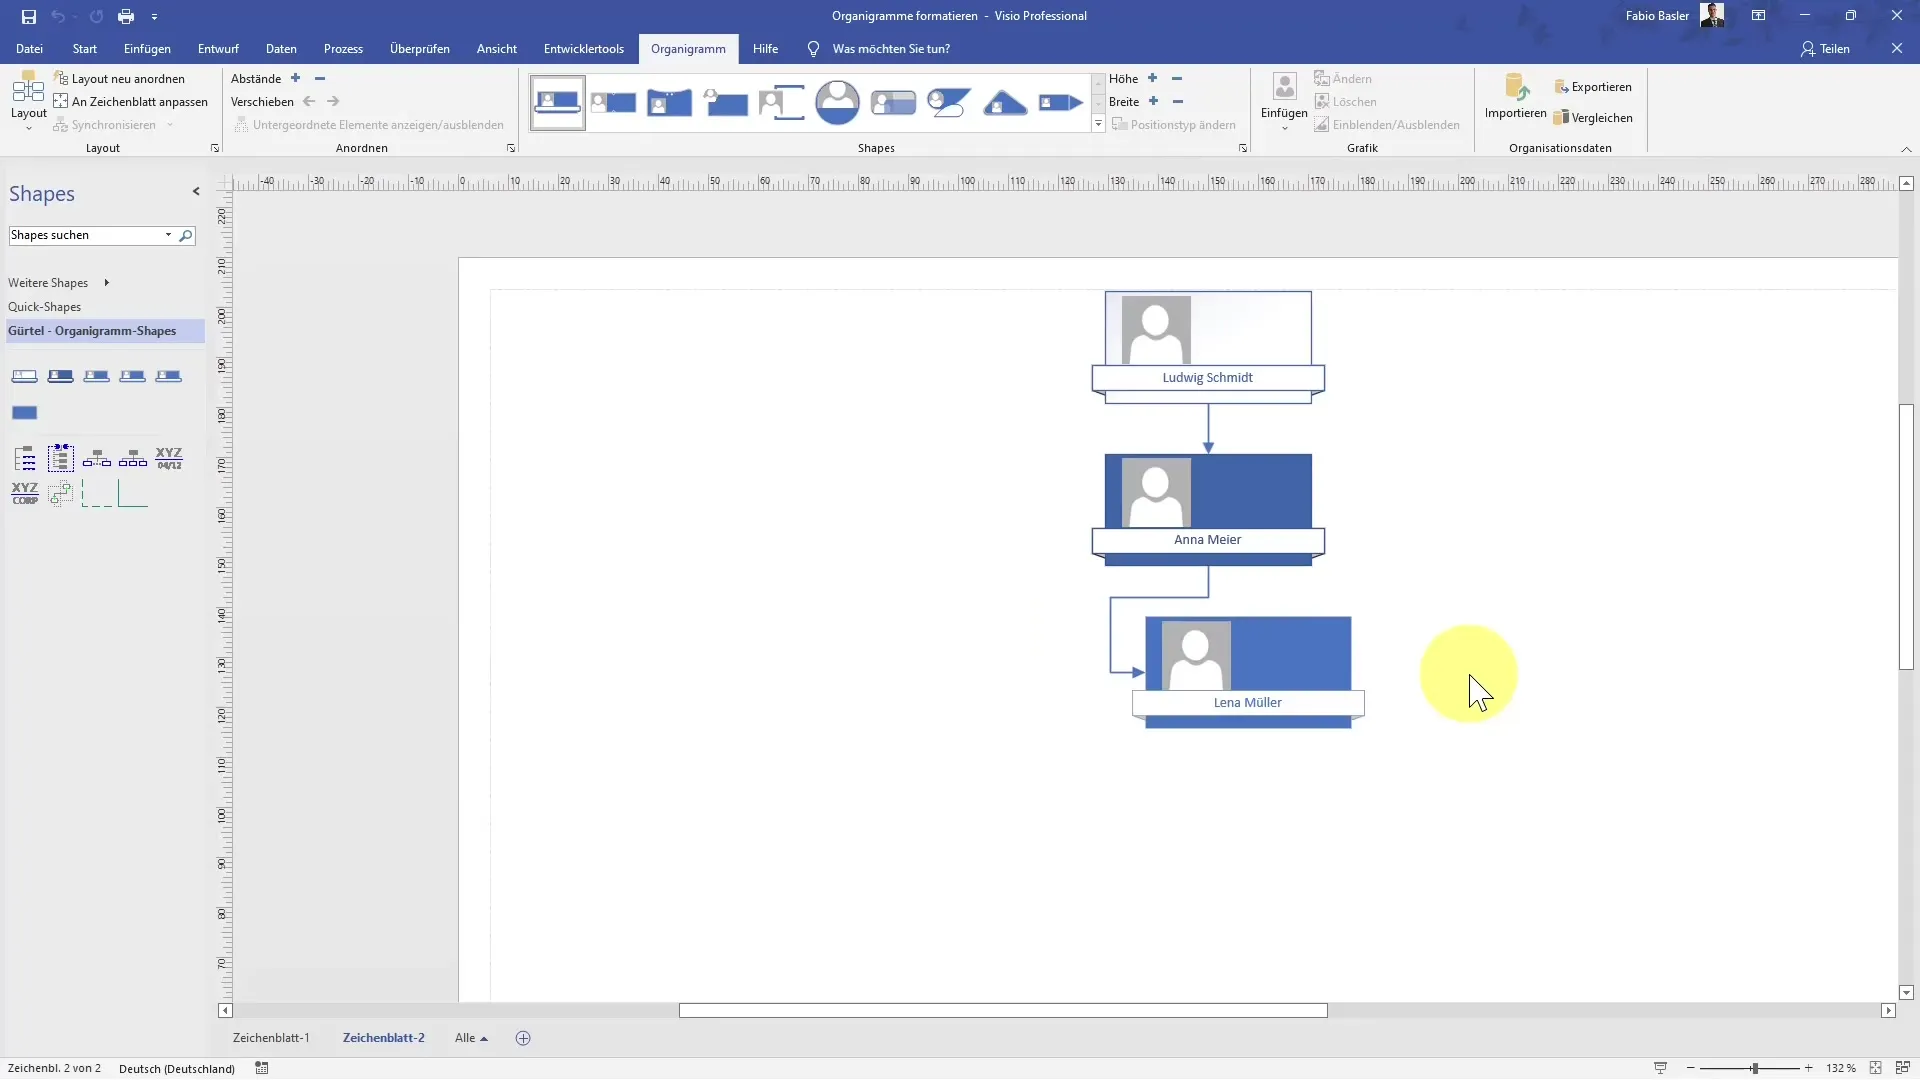Image resolution: width=1920 pixels, height=1080 pixels.
Task: Click 'An Zeichenblatt anpassen'
Action: (x=130, y=101)
